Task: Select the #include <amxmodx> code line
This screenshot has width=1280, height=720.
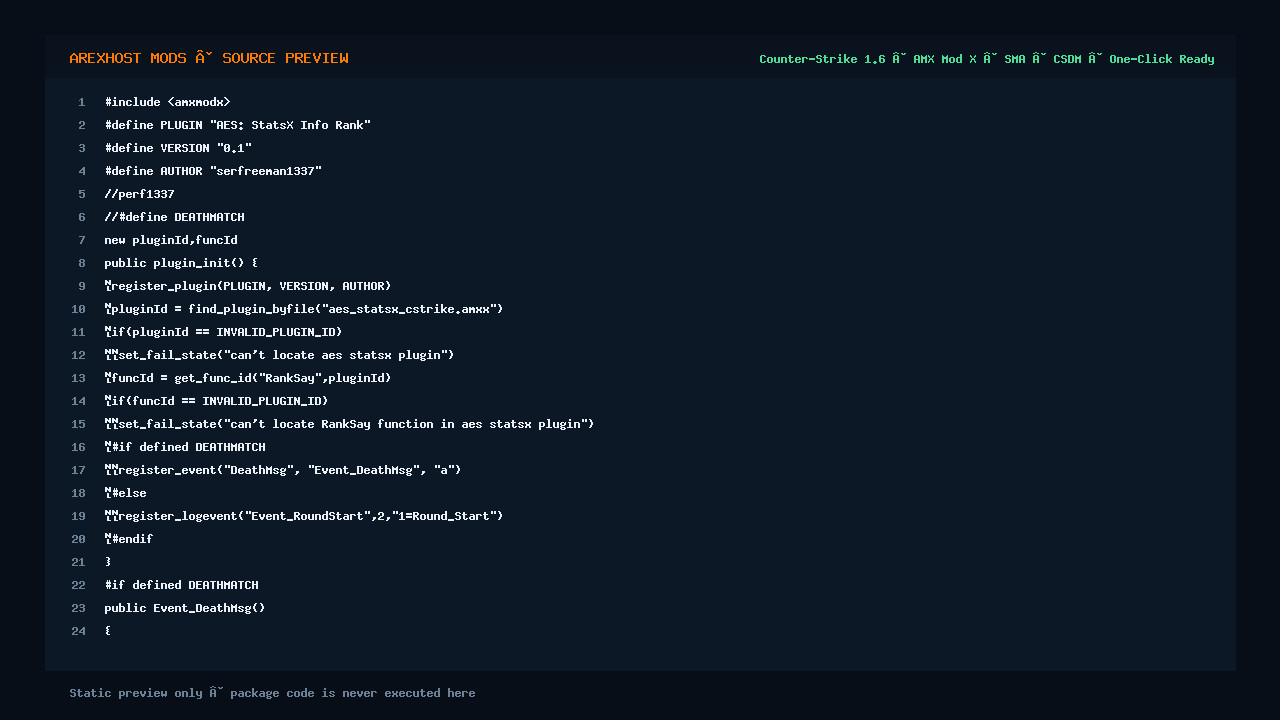Action: [x=167, y=102]
